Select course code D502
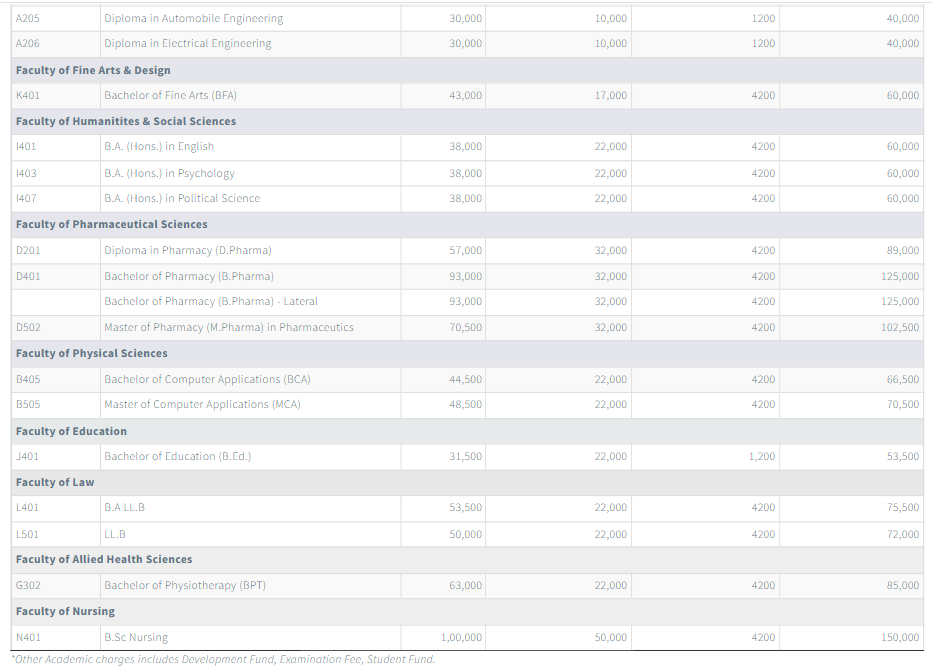The height and width of the screenshot is (669, 932). (28, 327)
